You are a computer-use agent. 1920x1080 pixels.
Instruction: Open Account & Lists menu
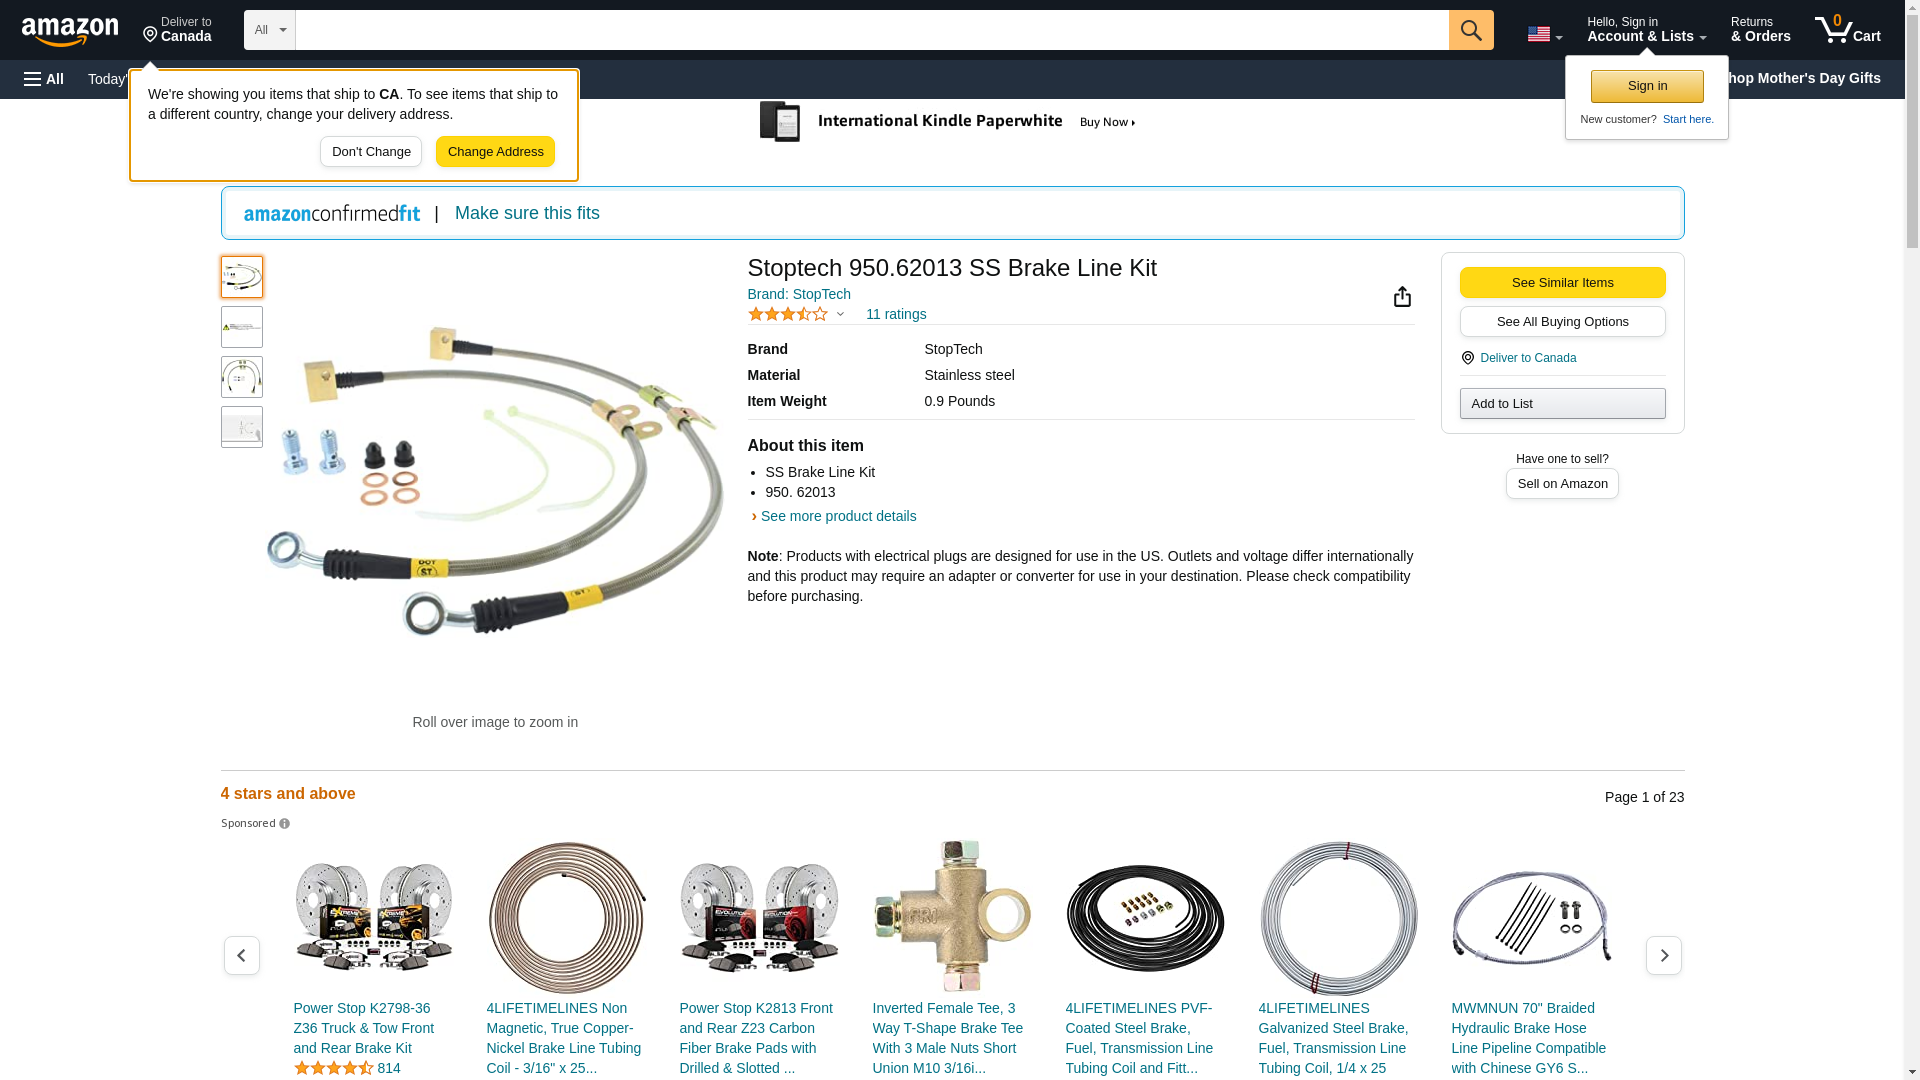tap(1645, 30)
